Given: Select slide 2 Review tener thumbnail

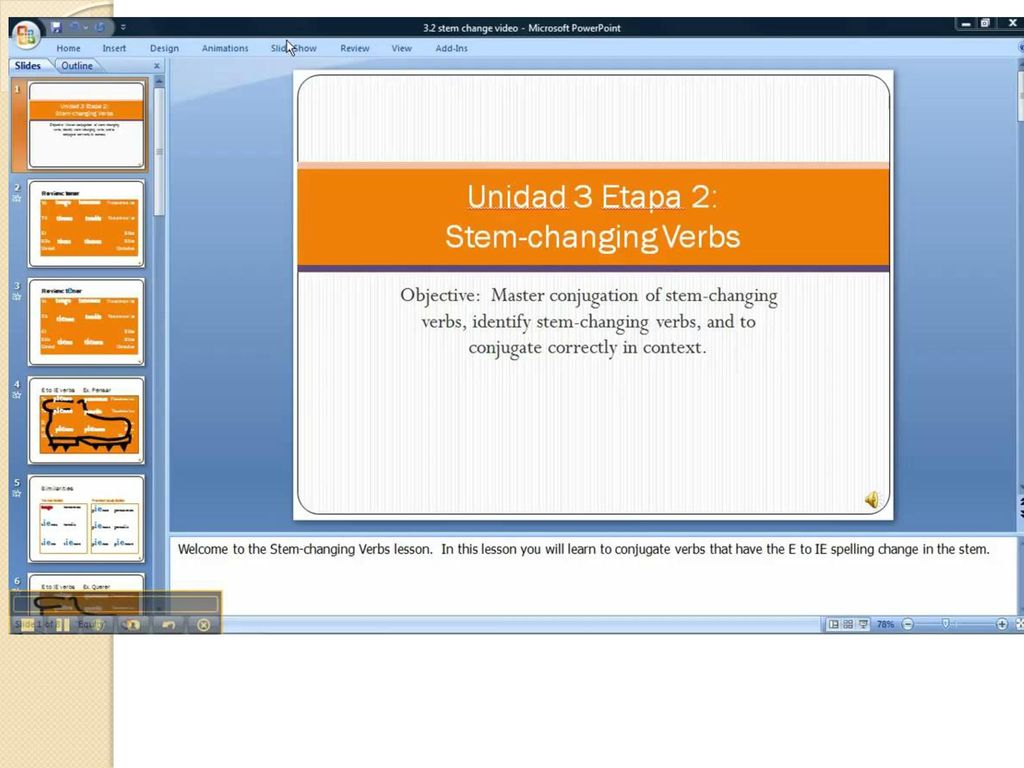Looking at the screenshot, I should [x=86, y=224].
